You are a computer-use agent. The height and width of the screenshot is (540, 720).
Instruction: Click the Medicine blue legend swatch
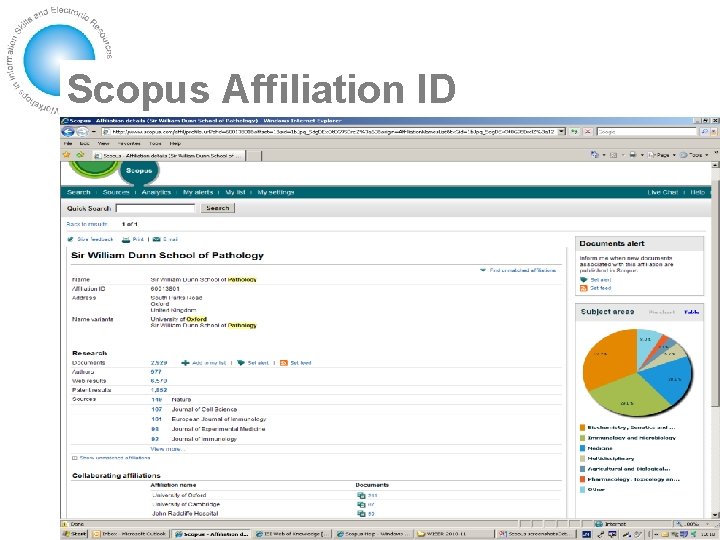tap(583, 448)
